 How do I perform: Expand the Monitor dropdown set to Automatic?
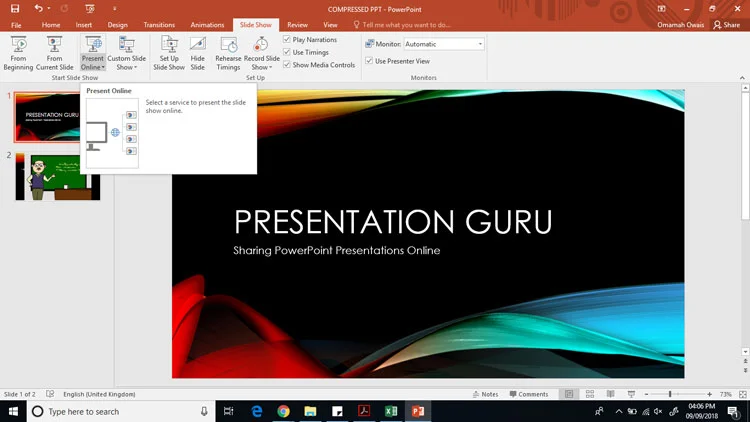point(480,44)
